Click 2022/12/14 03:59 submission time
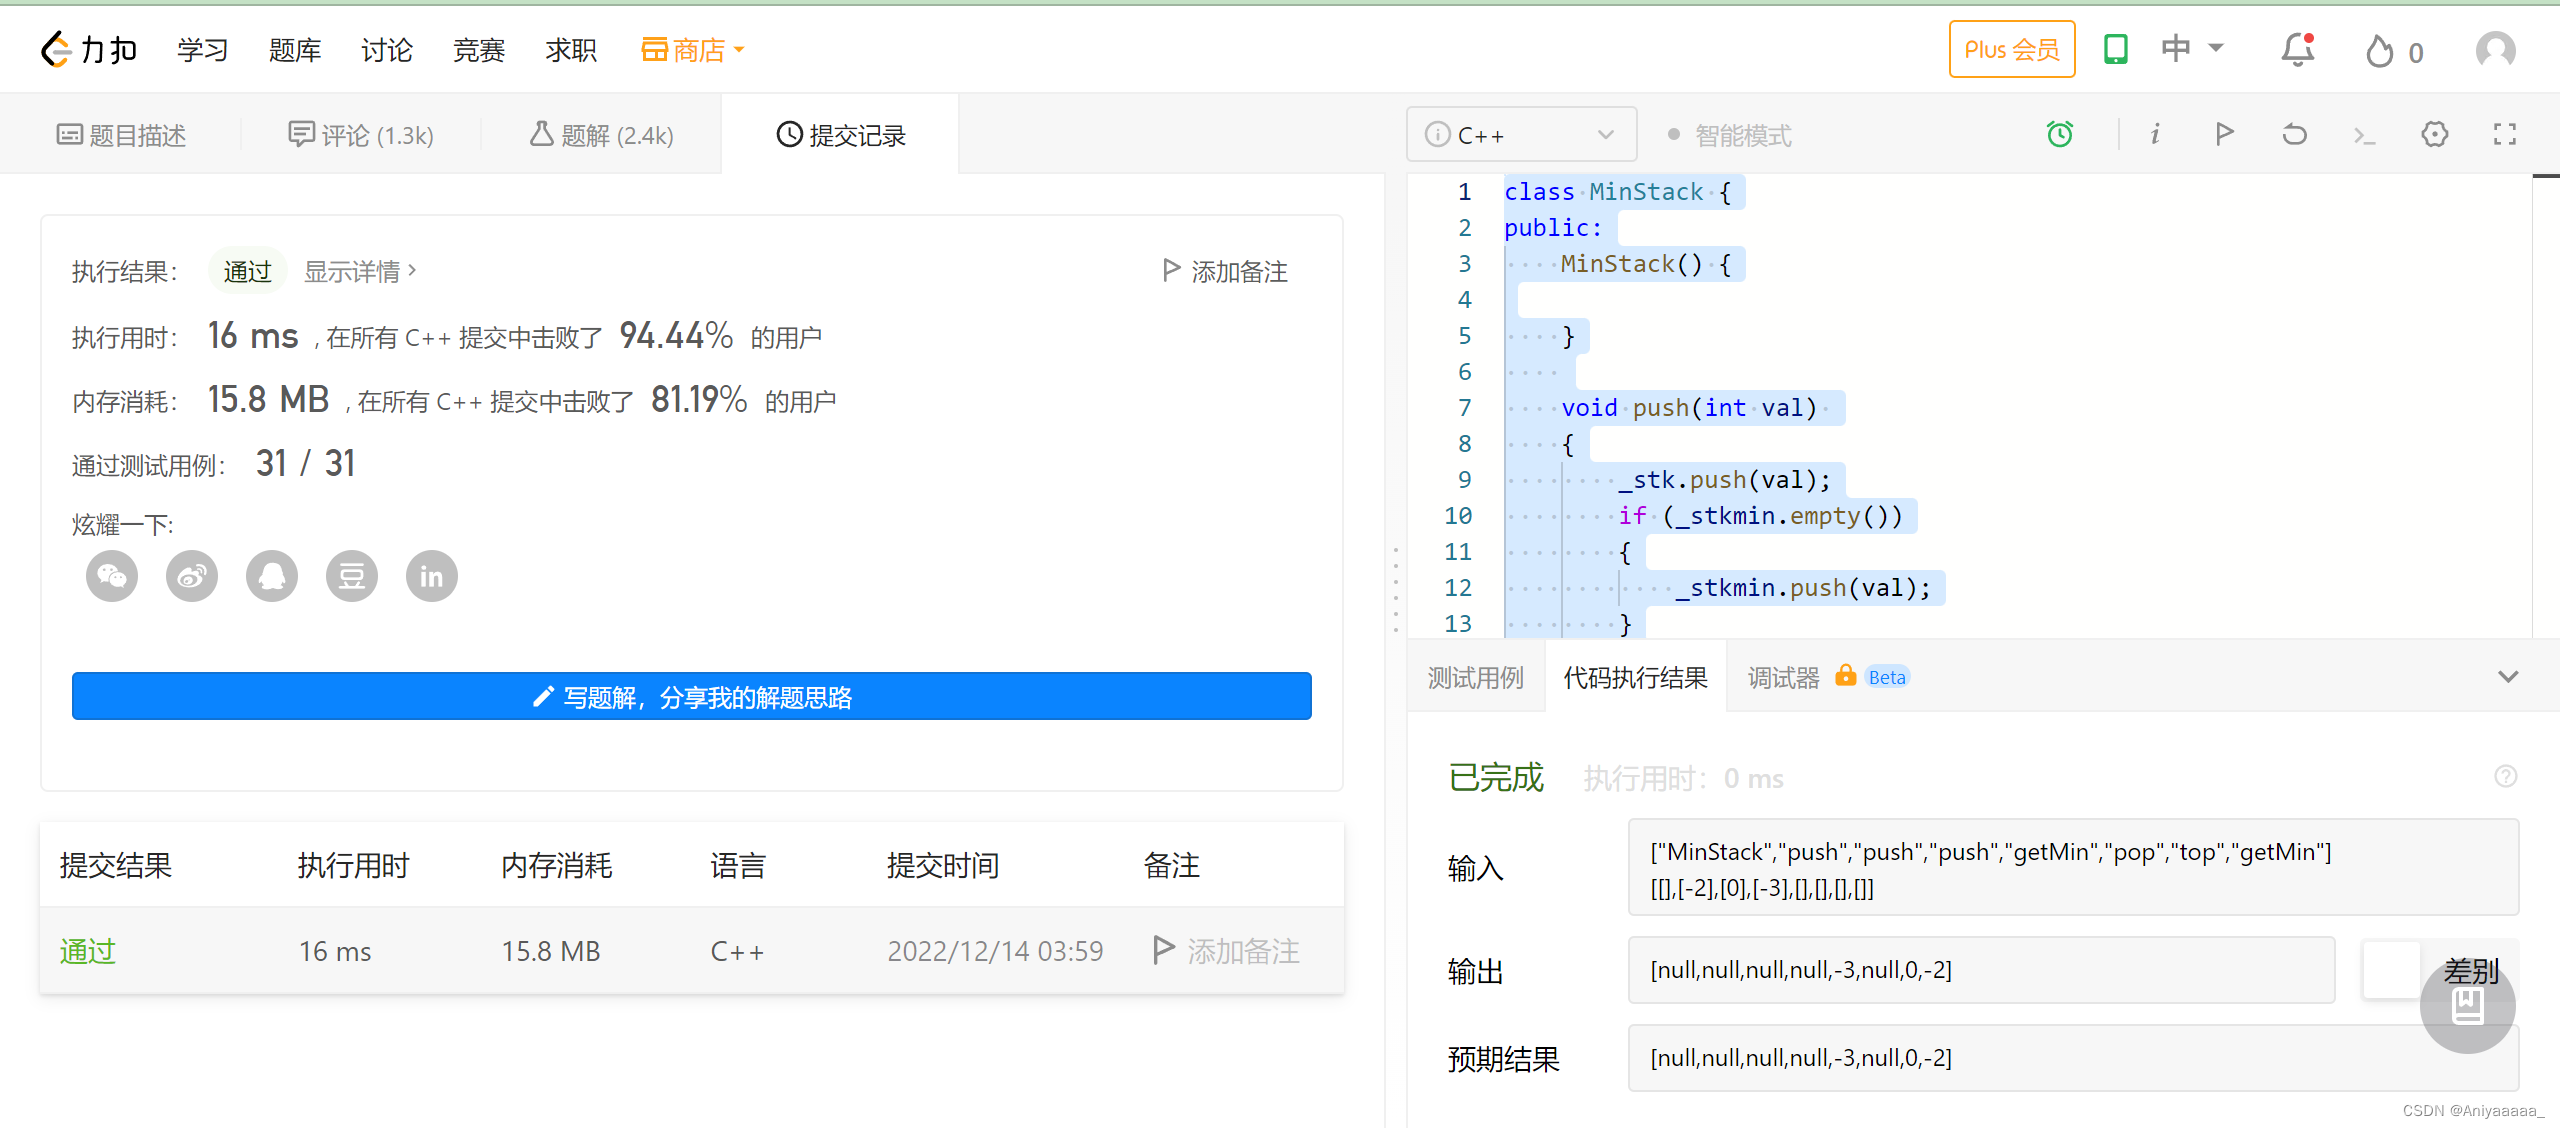Image resolution: width=2560 pixels, height=1128 pixels. tap(995, 950)
